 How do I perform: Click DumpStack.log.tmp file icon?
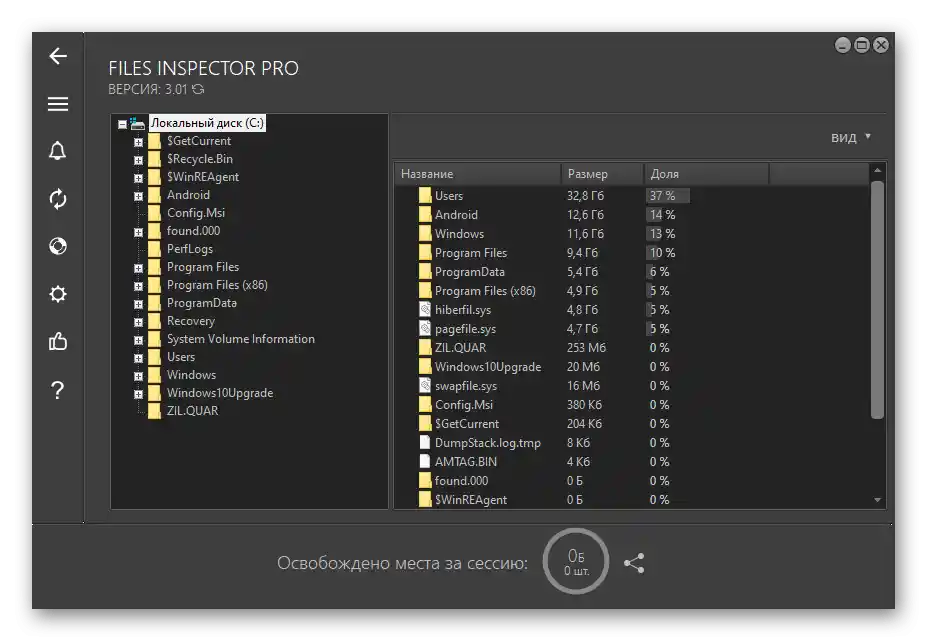[x=425, y=442]
